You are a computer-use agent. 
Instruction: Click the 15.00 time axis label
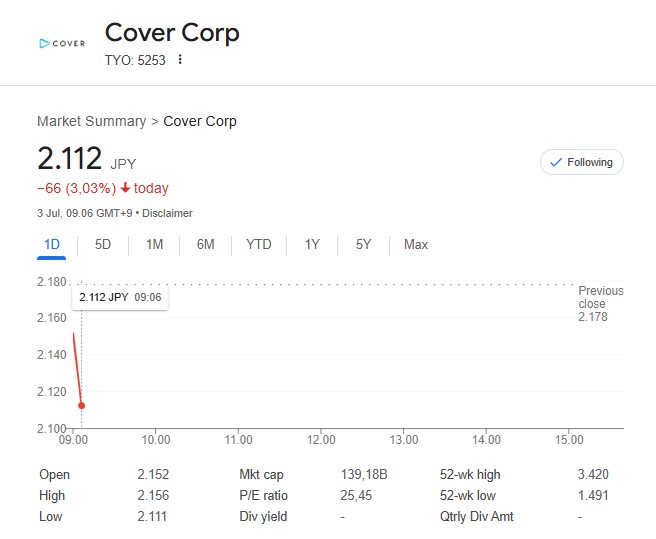569,440
